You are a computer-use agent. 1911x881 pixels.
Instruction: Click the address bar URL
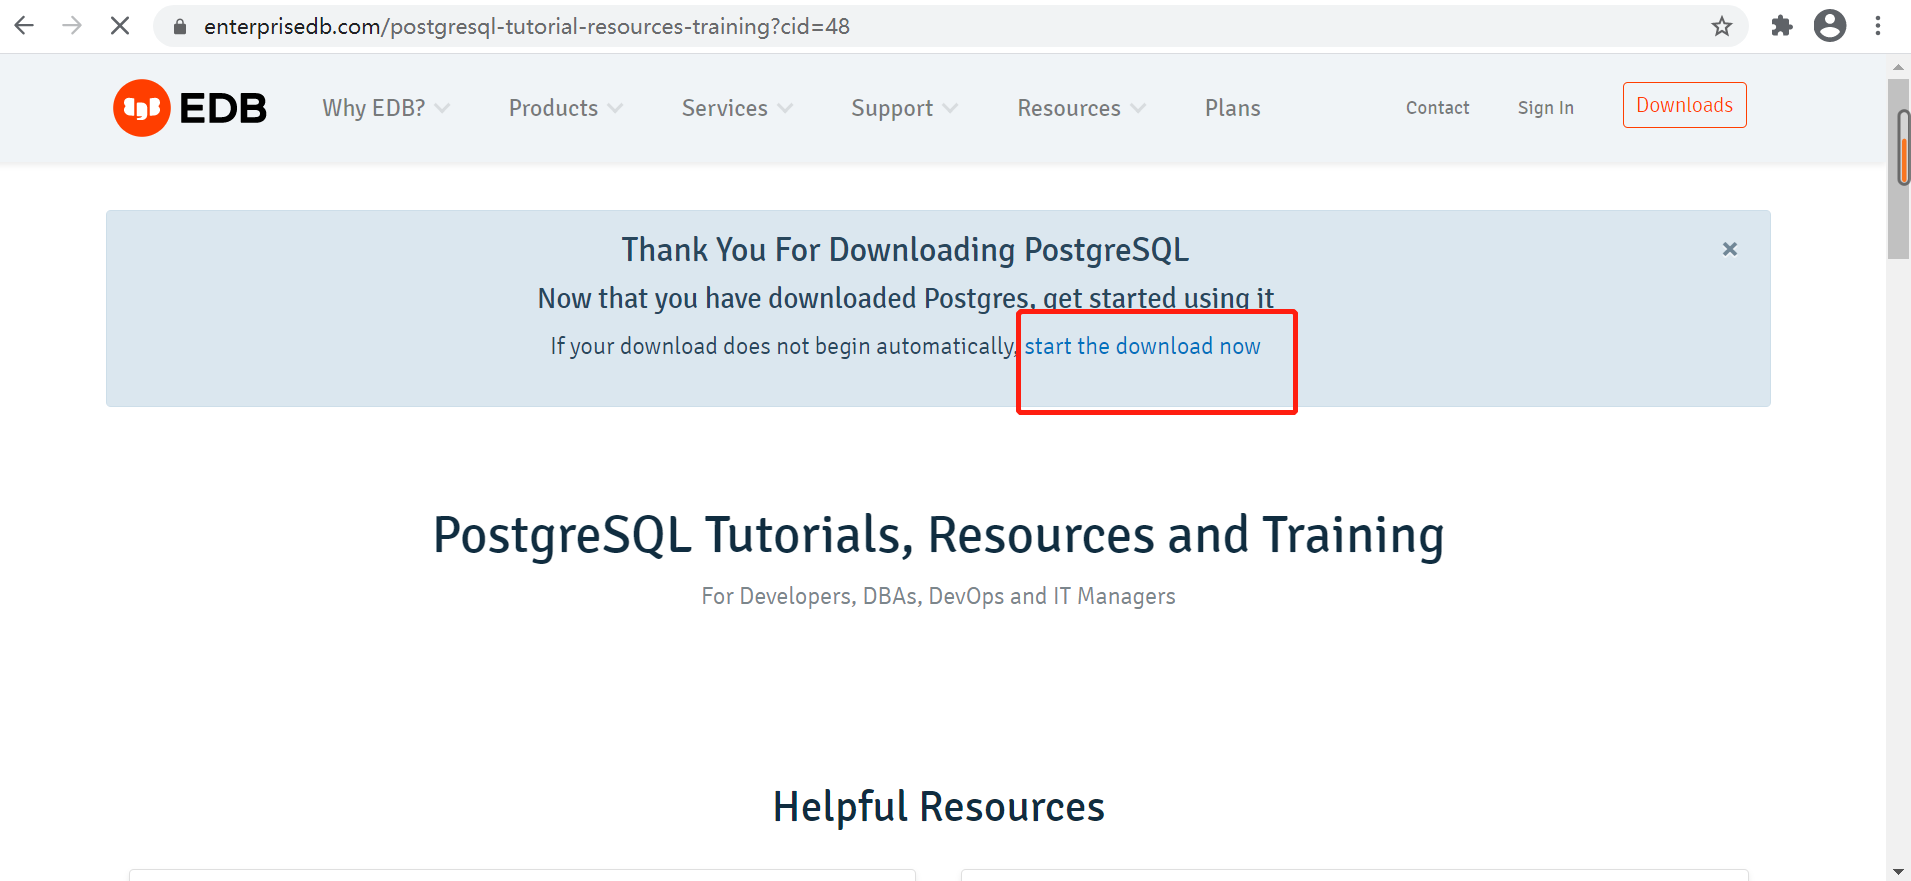(x=527, y=27)
